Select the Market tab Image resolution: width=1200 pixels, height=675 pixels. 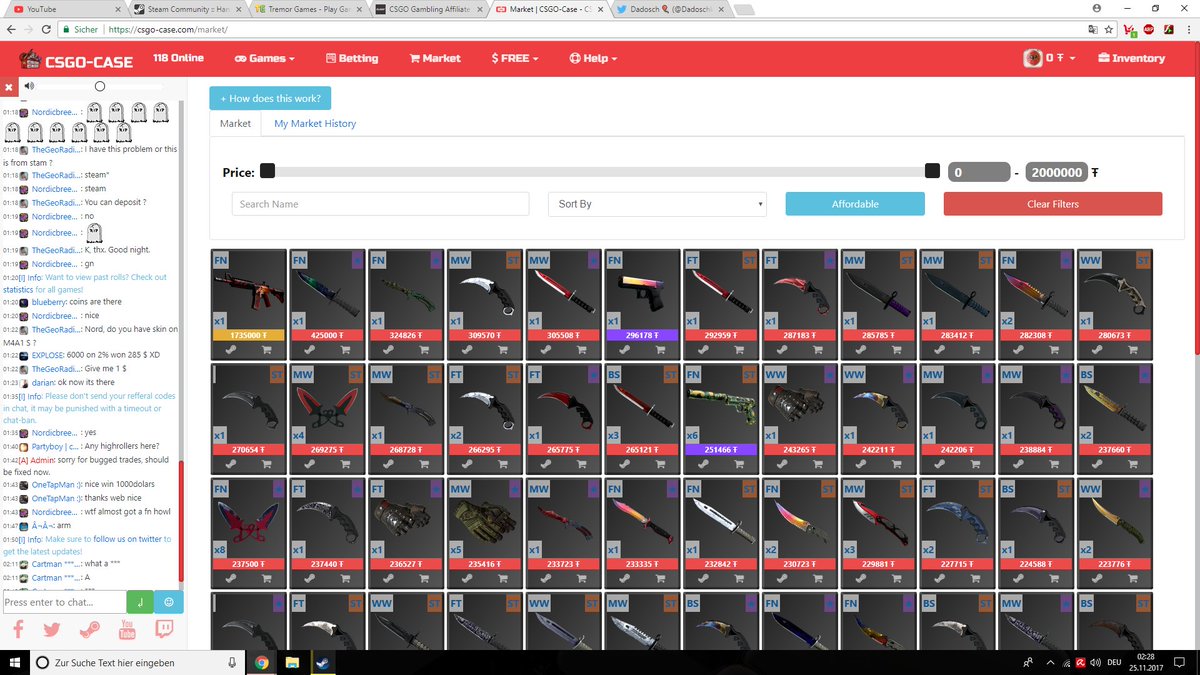point(236,123)
